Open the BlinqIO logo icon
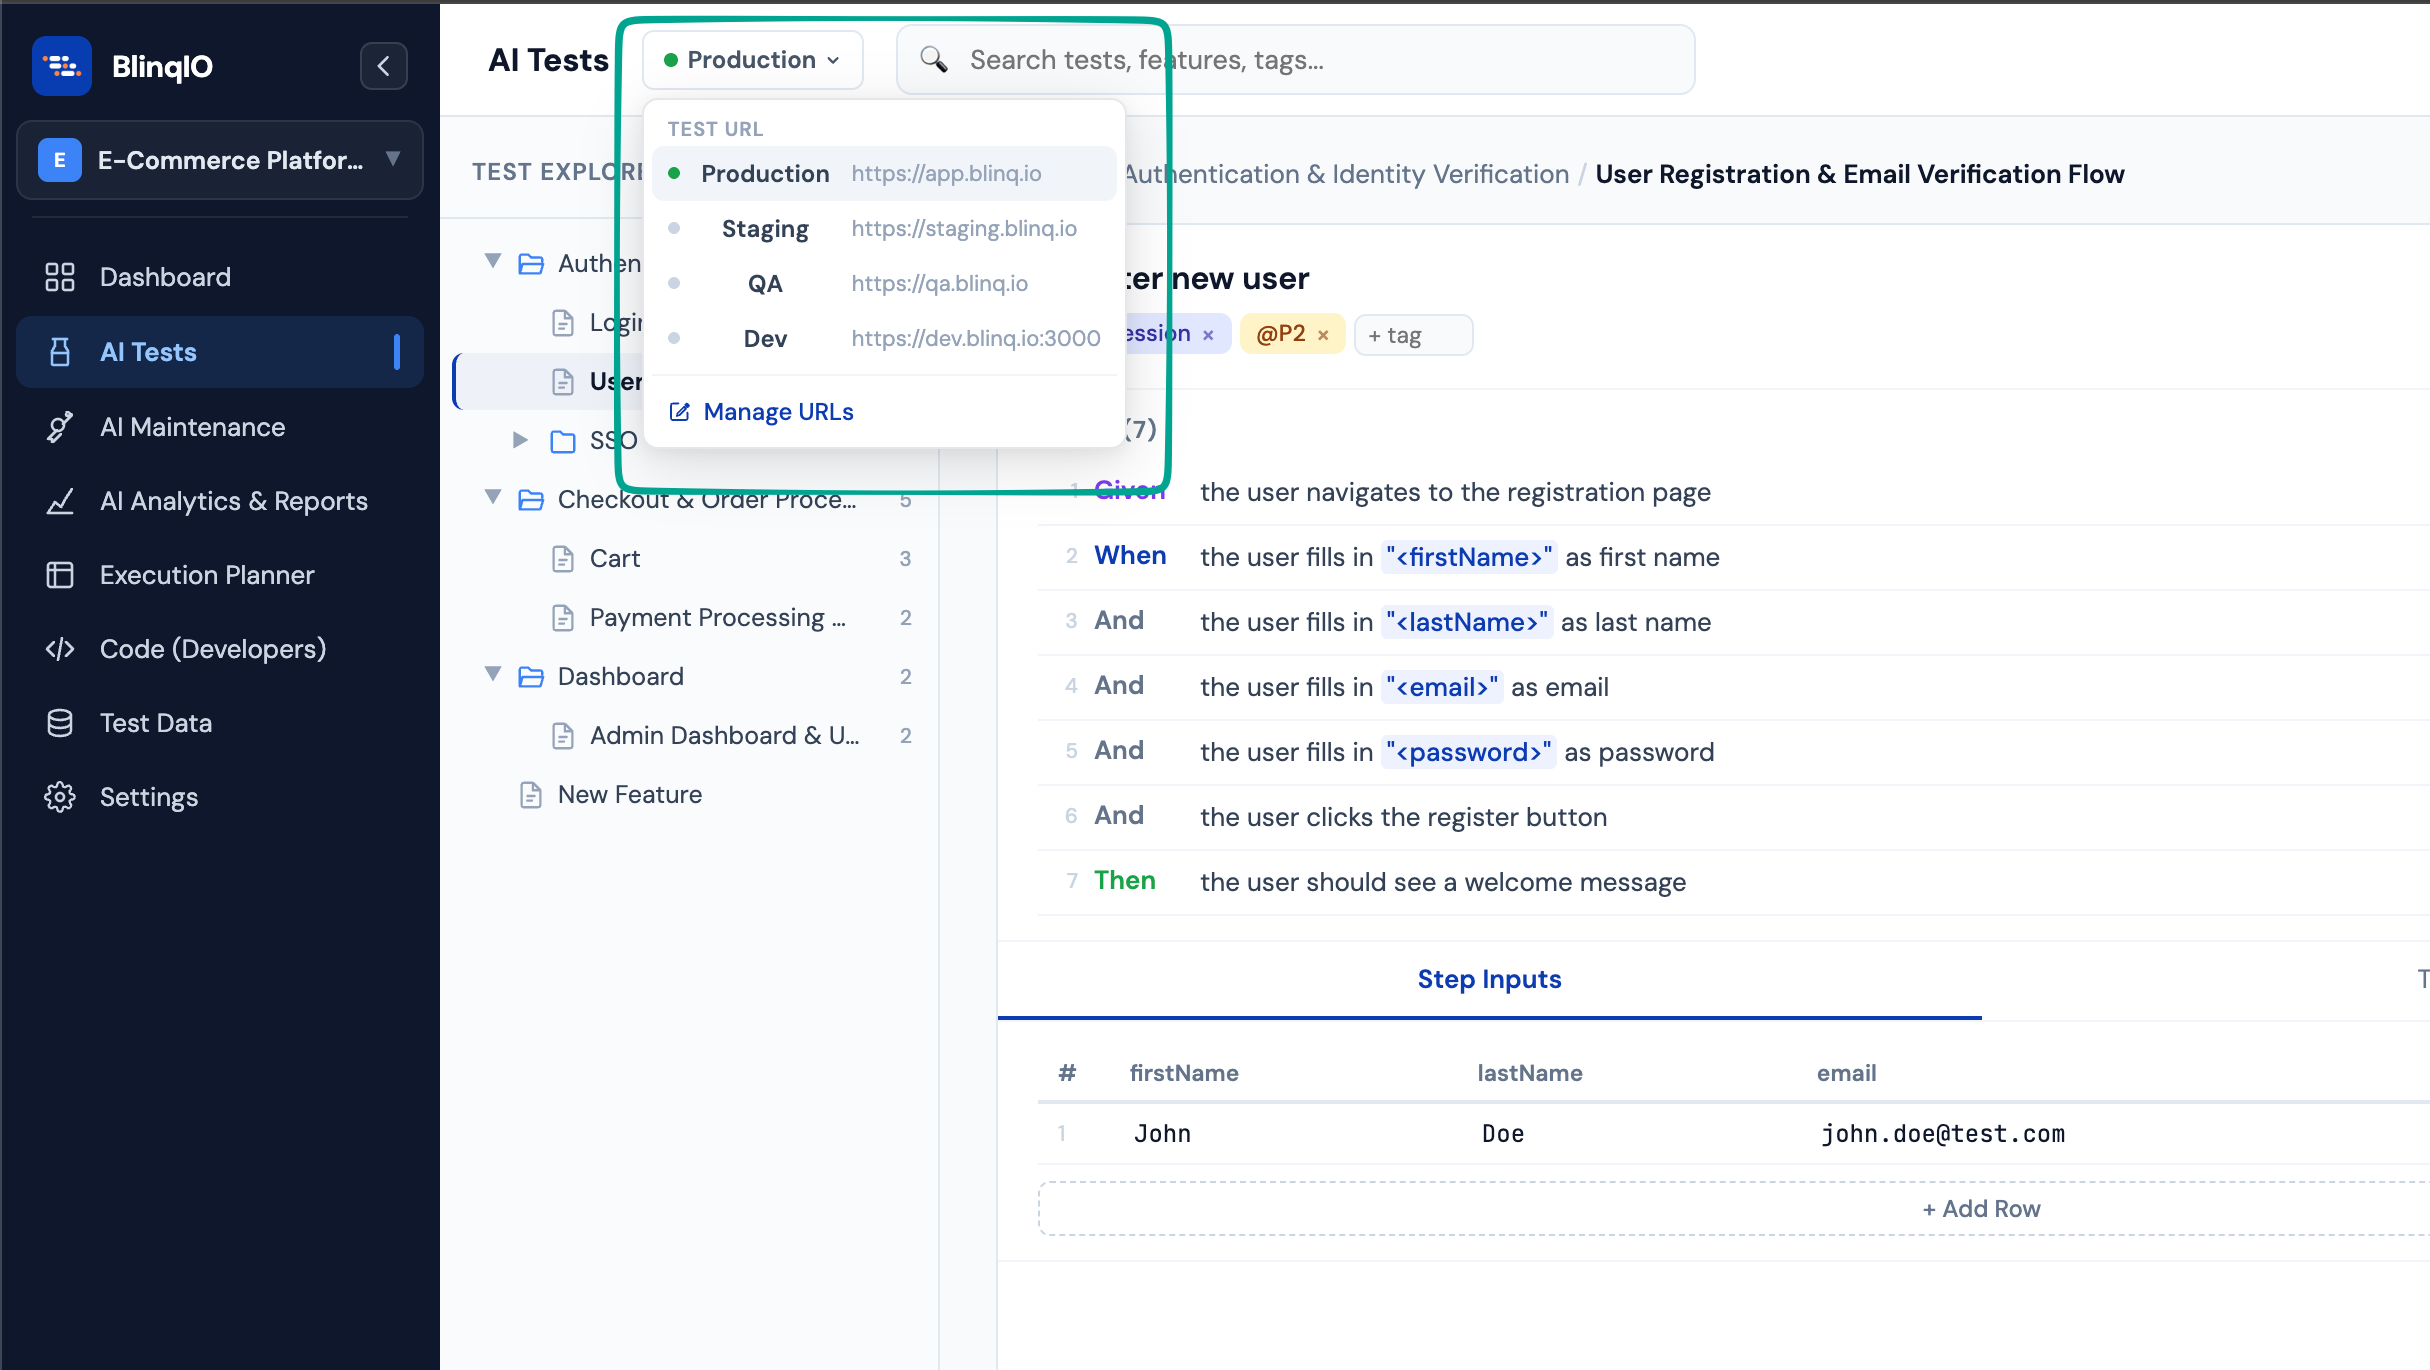This screenshot has width=2430, height=1370. point(60,64)
